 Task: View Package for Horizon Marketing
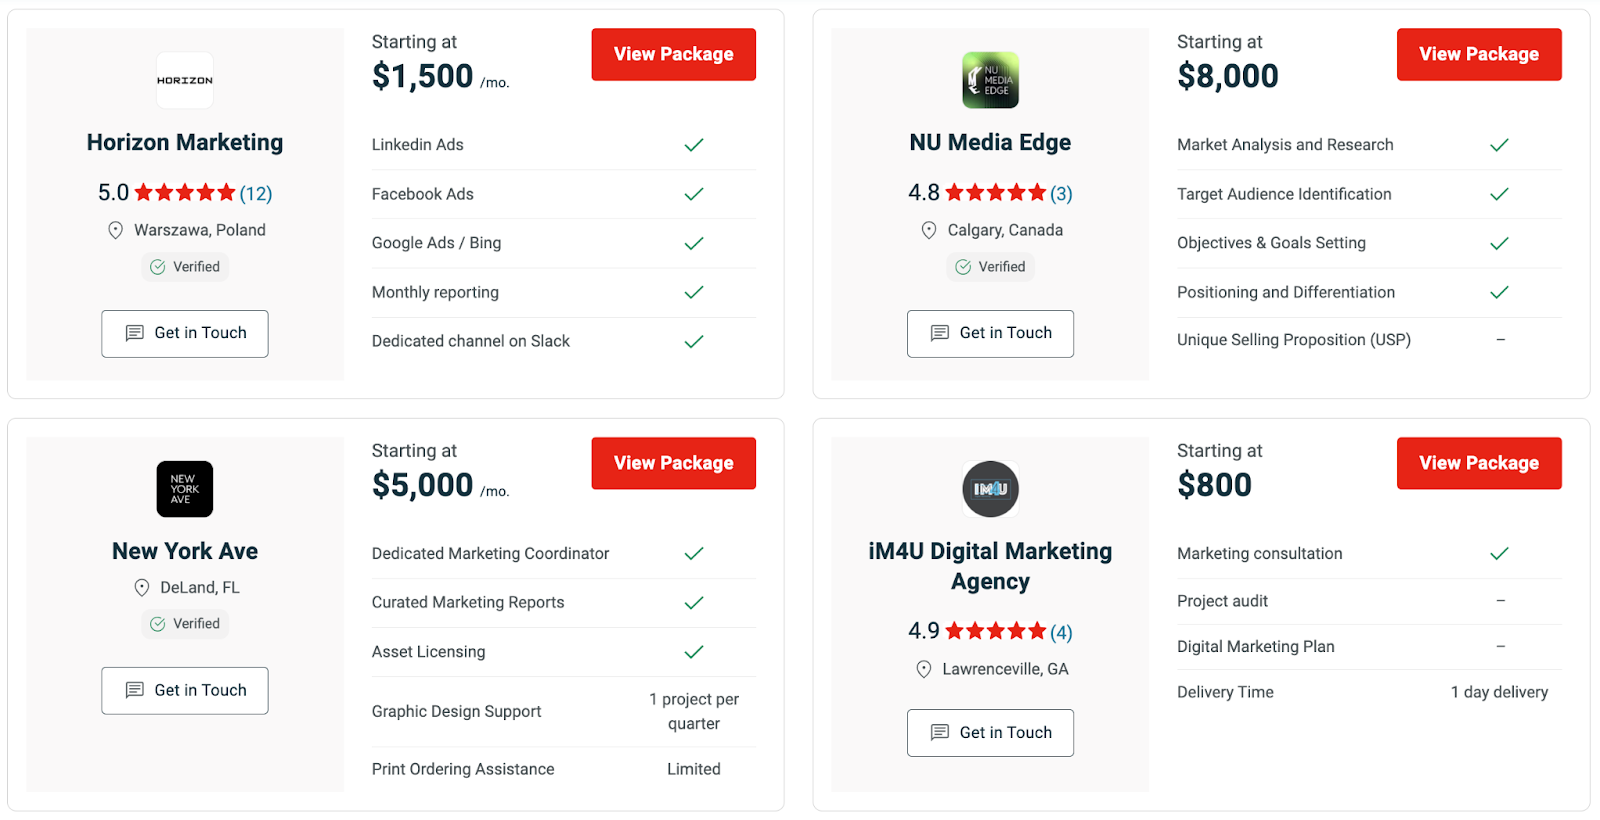pyautogui.click(x=673, y=54)
